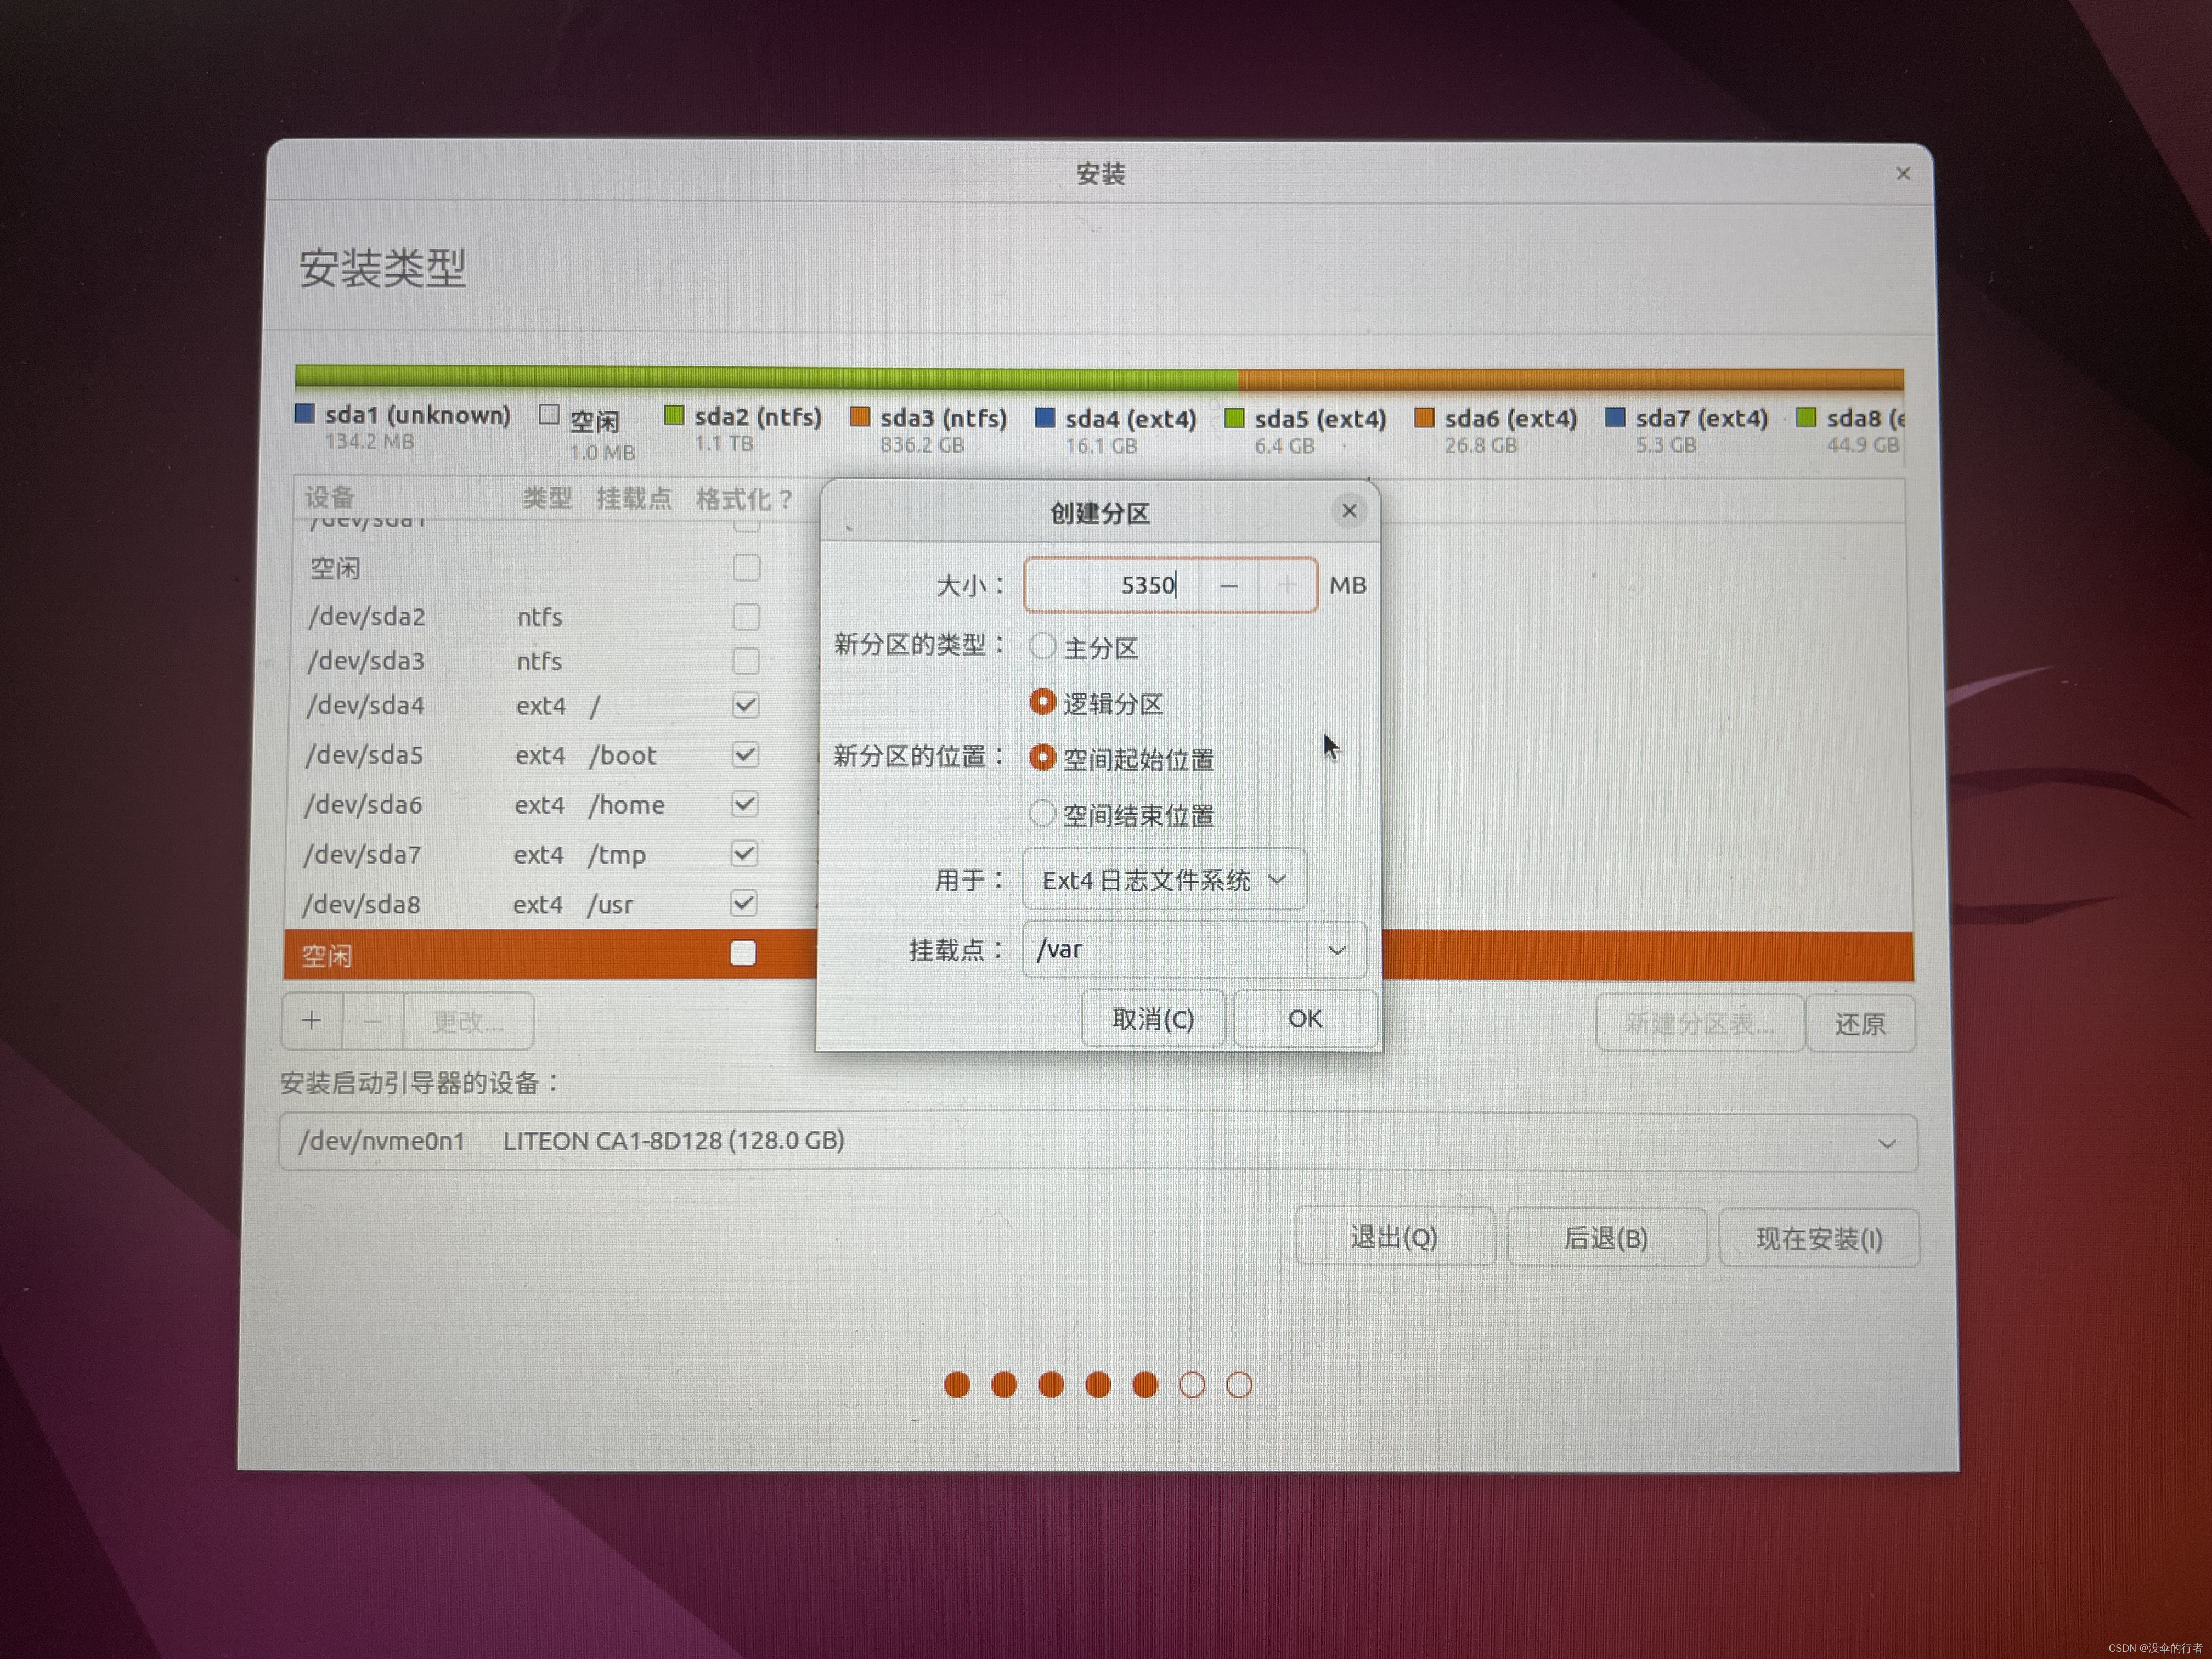
Task: Click OK to create the partition
Action: 1305,1019
